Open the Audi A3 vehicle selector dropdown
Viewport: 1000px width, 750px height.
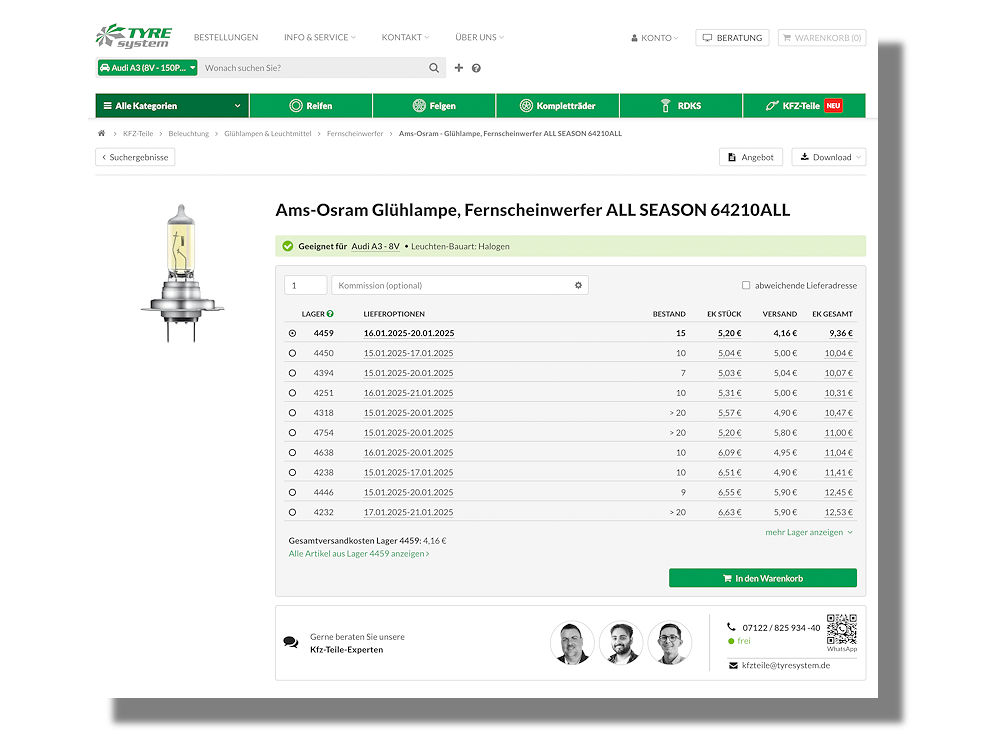[147, 68]
